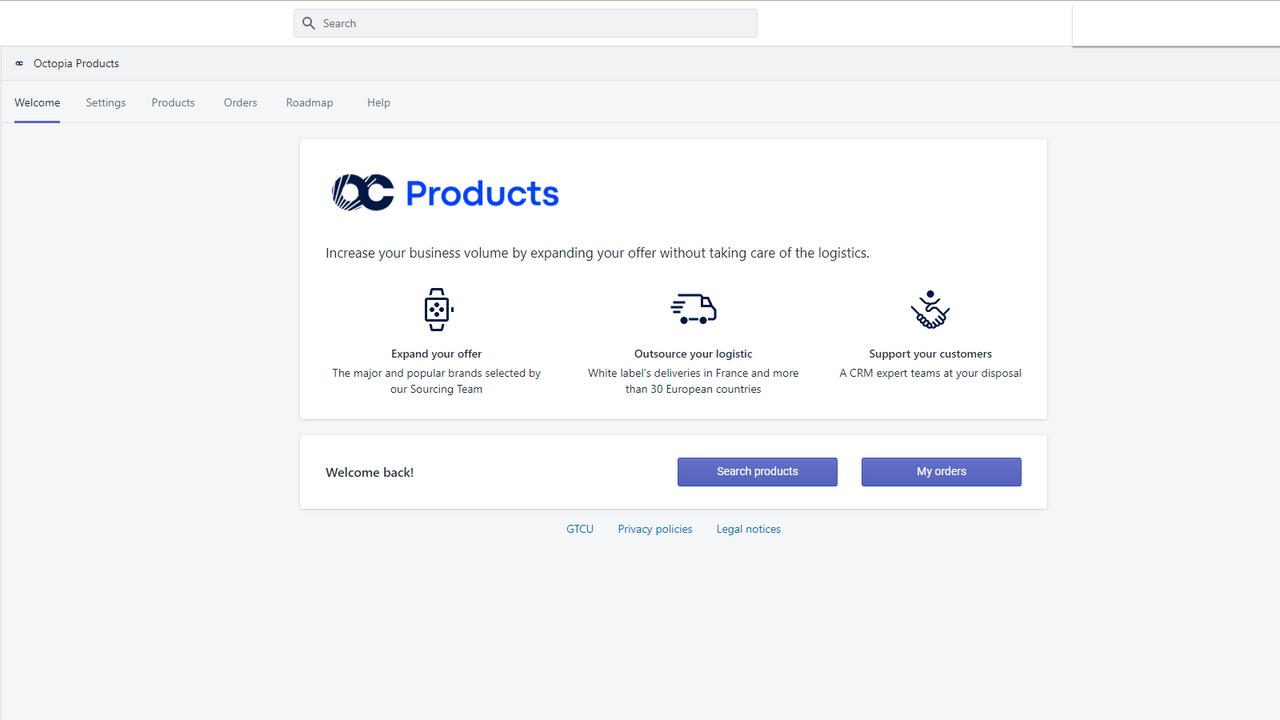Click the Increase your business volume sentence
This screenshot has width=1280, height=720.
click(597, 253)
